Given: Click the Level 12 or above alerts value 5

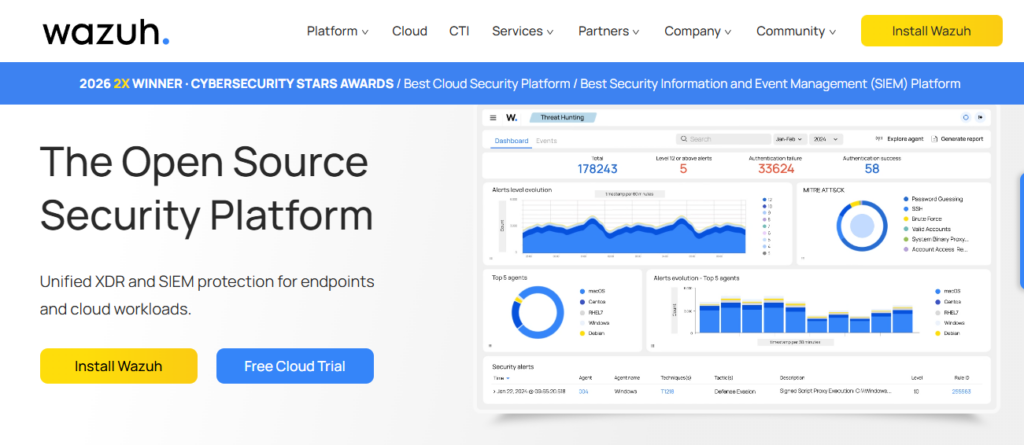Looking at the screenshot, I should [x=683, y=169].
